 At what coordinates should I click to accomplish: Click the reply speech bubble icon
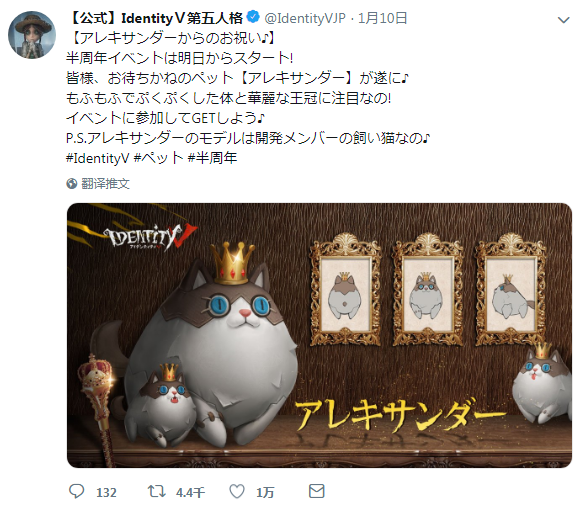(x=77, y=491)
